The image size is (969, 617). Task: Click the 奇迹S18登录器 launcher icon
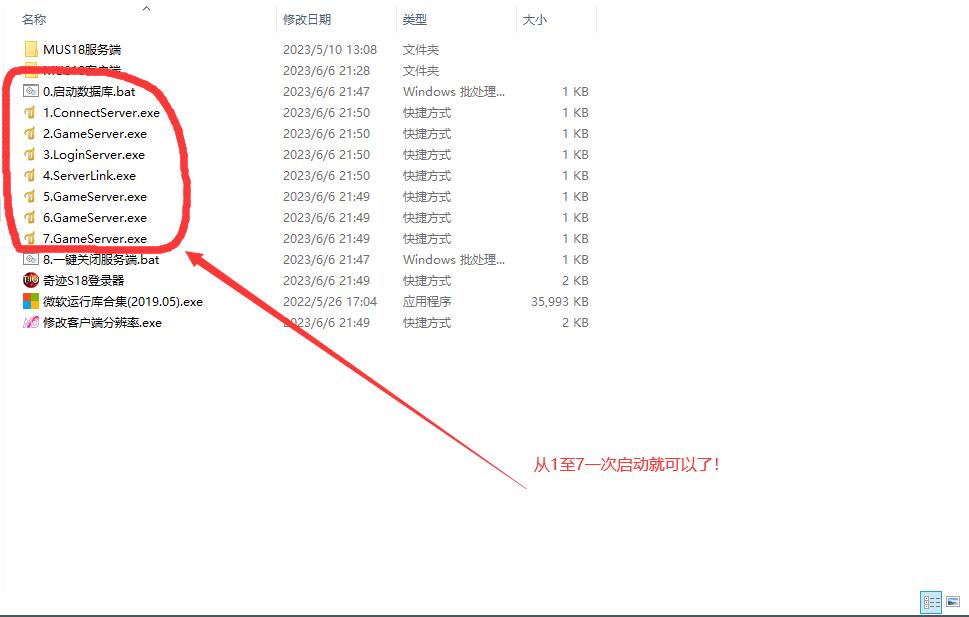coord(30,280)
